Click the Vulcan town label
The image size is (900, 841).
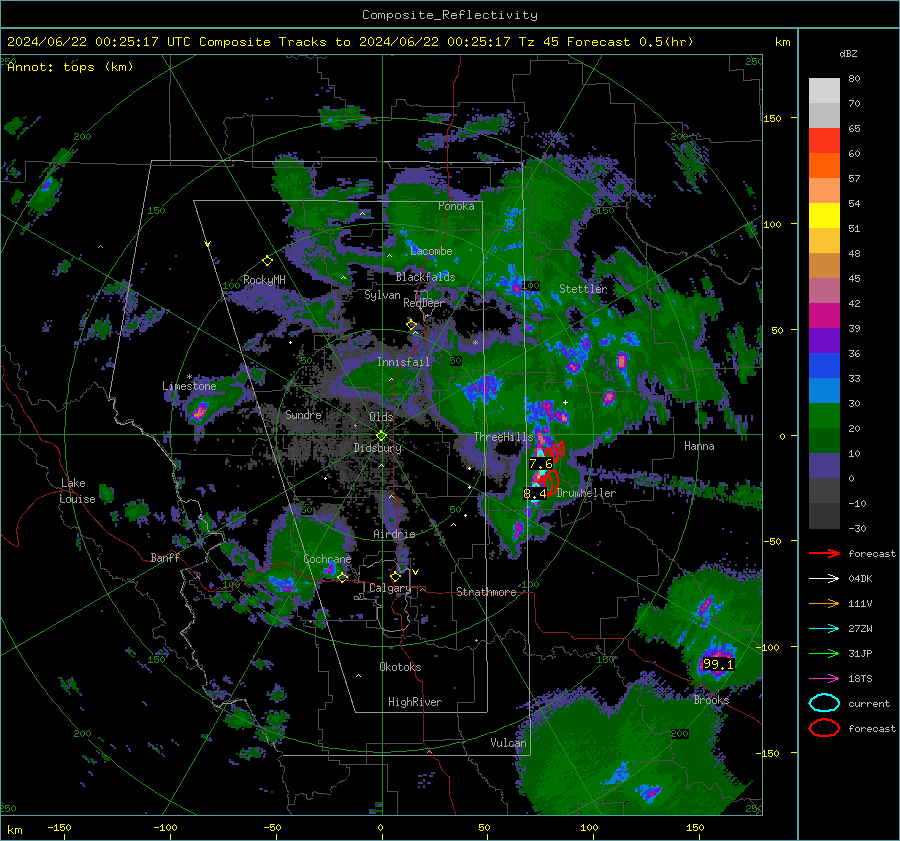point(508,743)
